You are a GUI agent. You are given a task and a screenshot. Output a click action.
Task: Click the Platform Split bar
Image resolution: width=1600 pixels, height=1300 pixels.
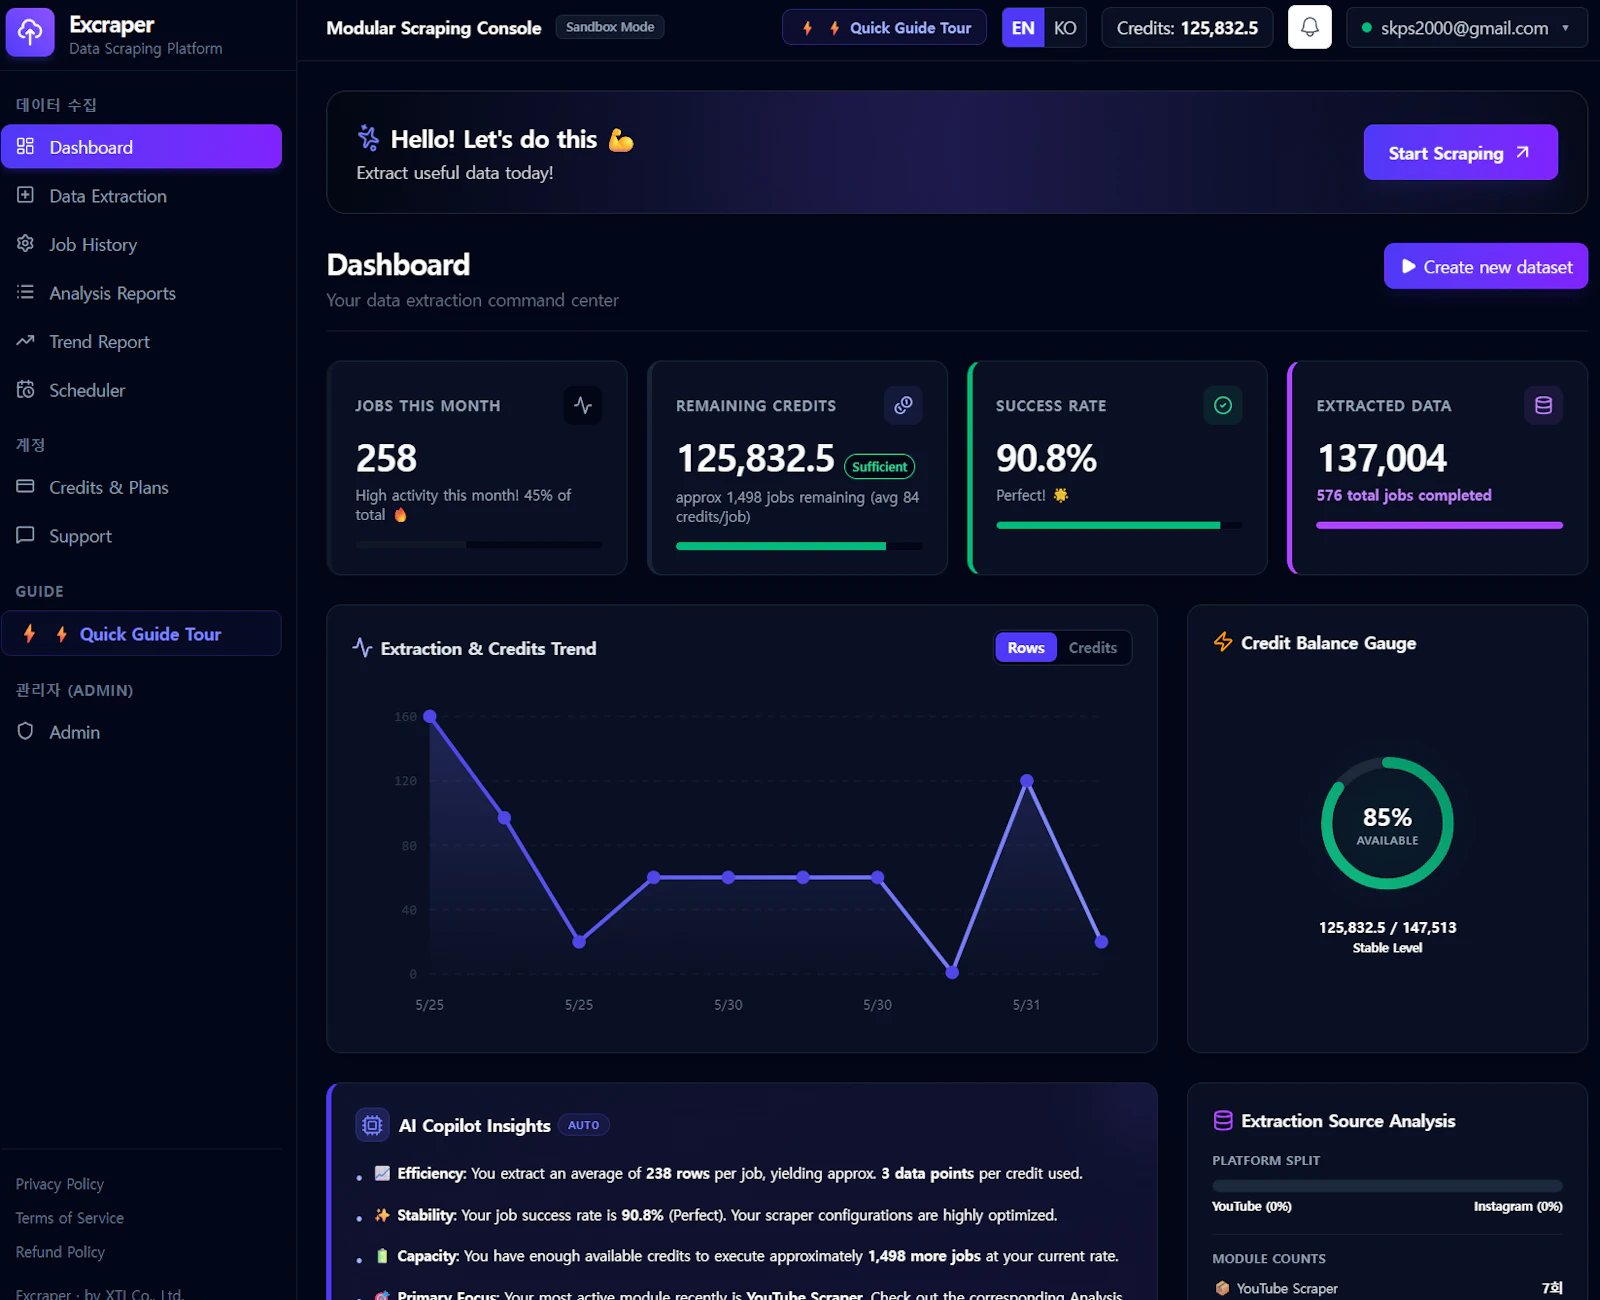tap(1387, 1185)
